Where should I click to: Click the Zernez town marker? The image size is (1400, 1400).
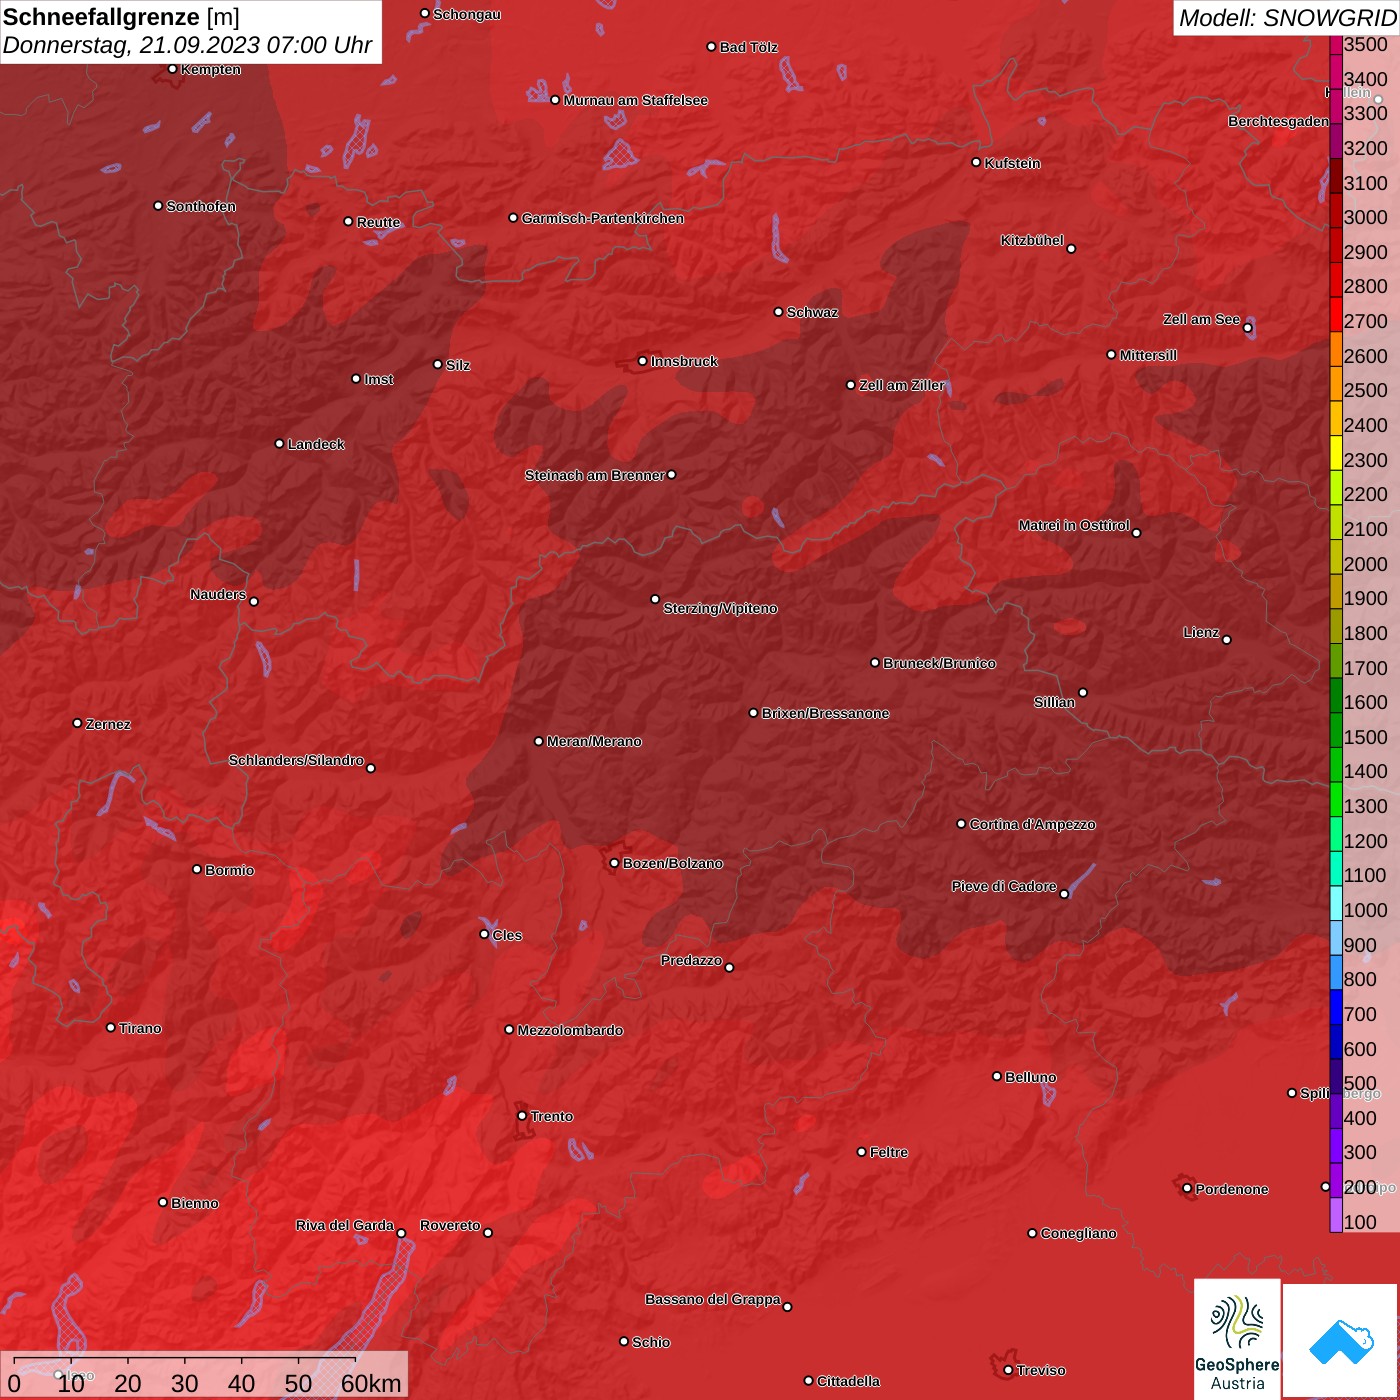[78, 723]
